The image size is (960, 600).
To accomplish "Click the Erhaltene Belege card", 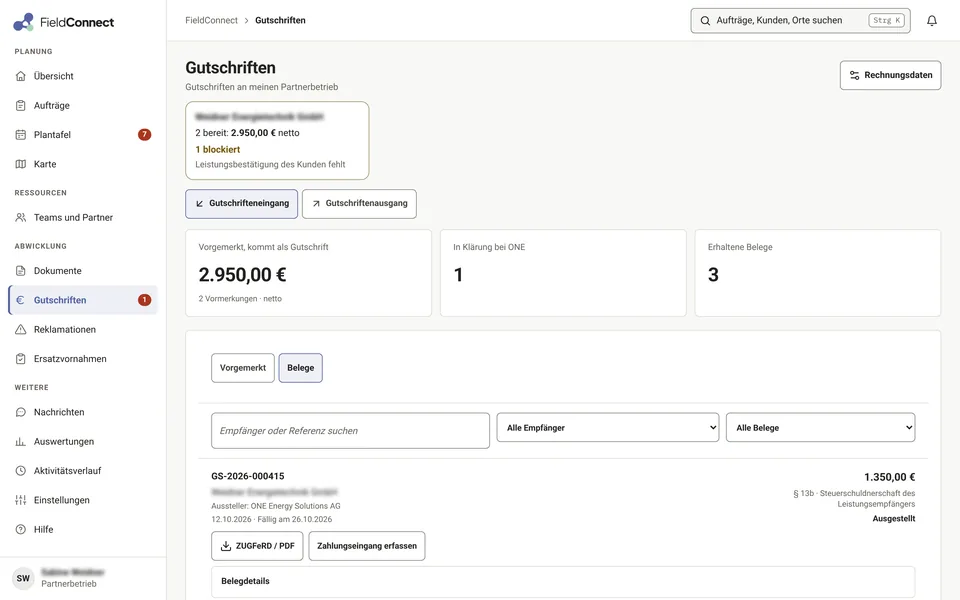I will (x=818, y=273).
